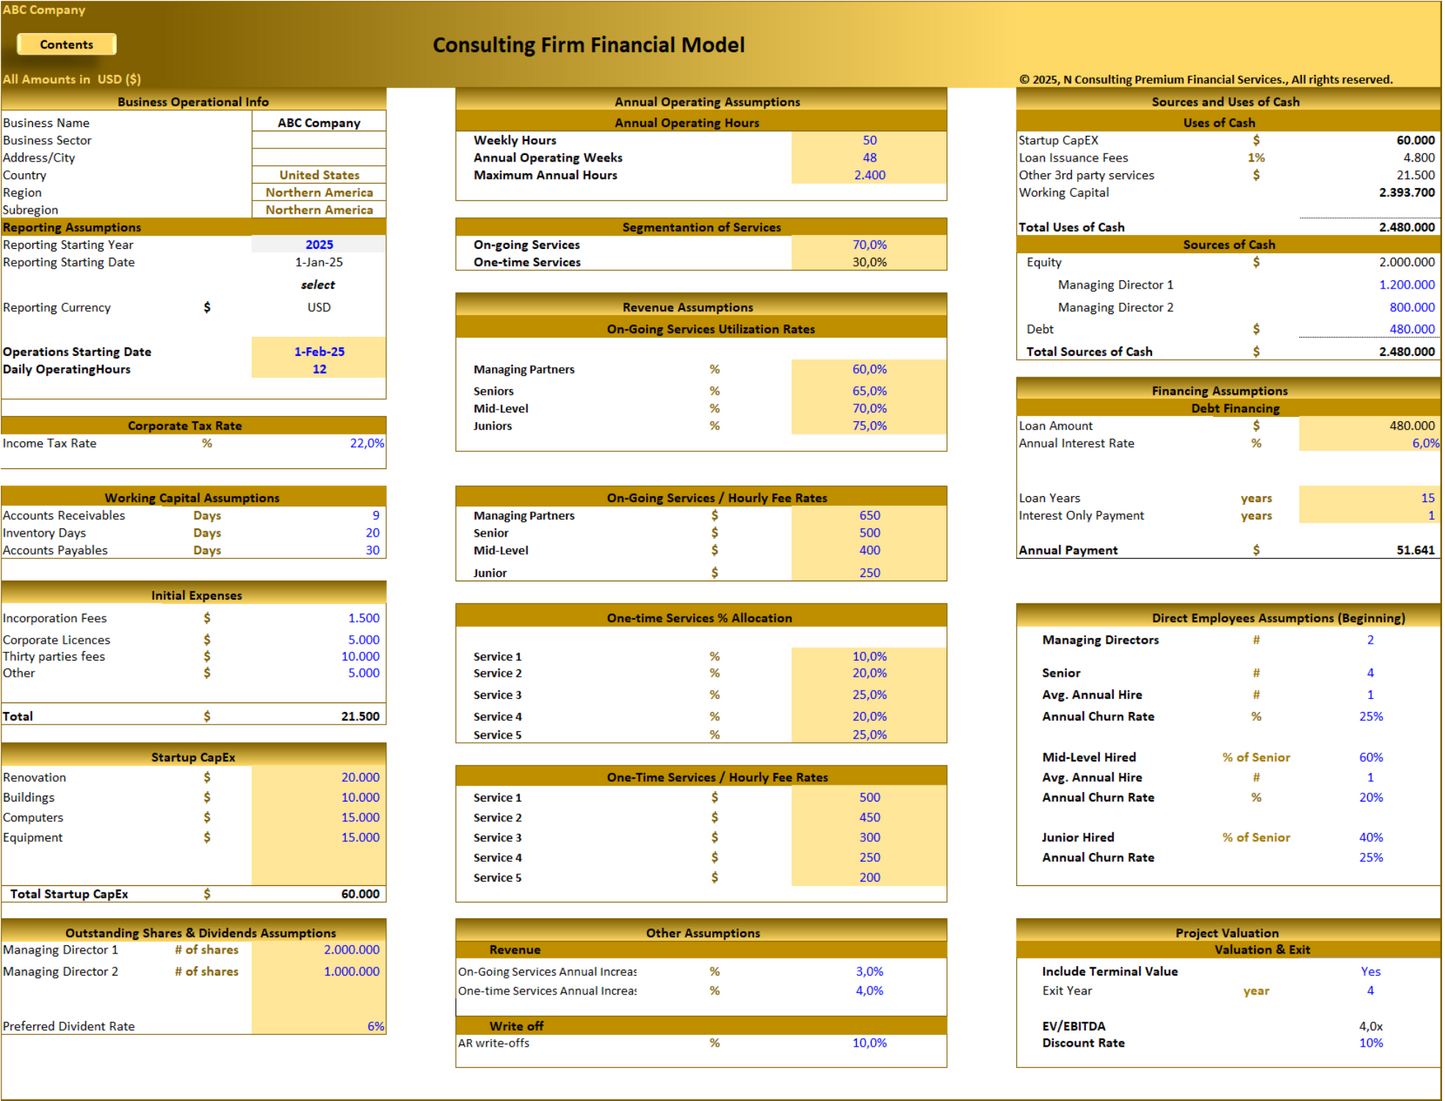Select the Weekly Hours value 50

pyautogui.click(x=869, y=141)
